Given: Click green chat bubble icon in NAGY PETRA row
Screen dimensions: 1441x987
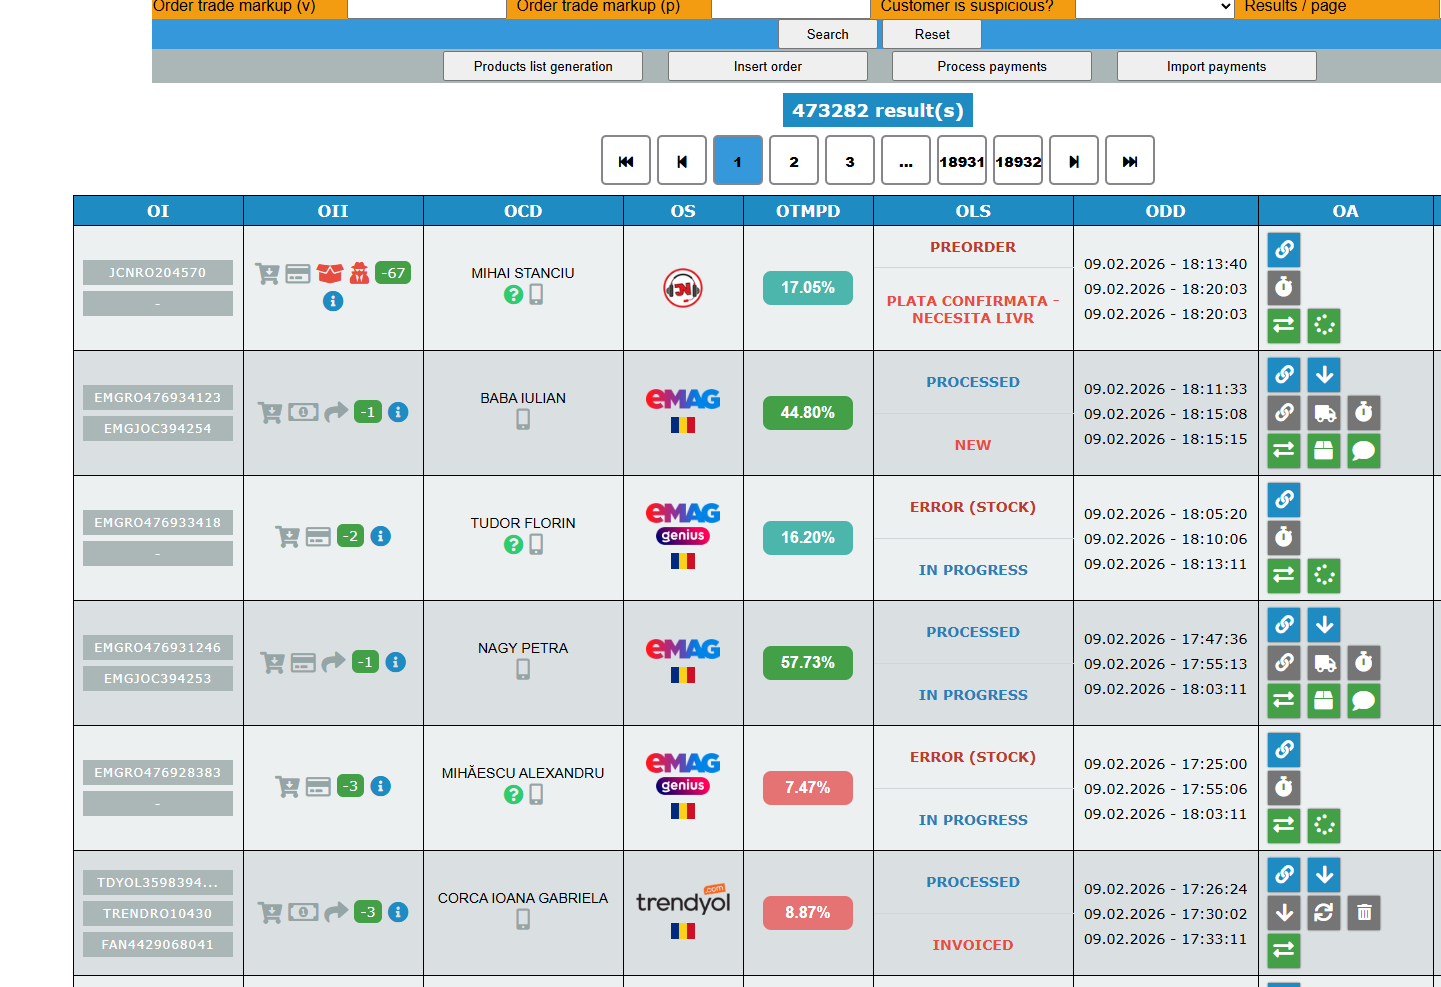Looking at the screenshot, I should pyautogui.click(x=1364, y=701).
